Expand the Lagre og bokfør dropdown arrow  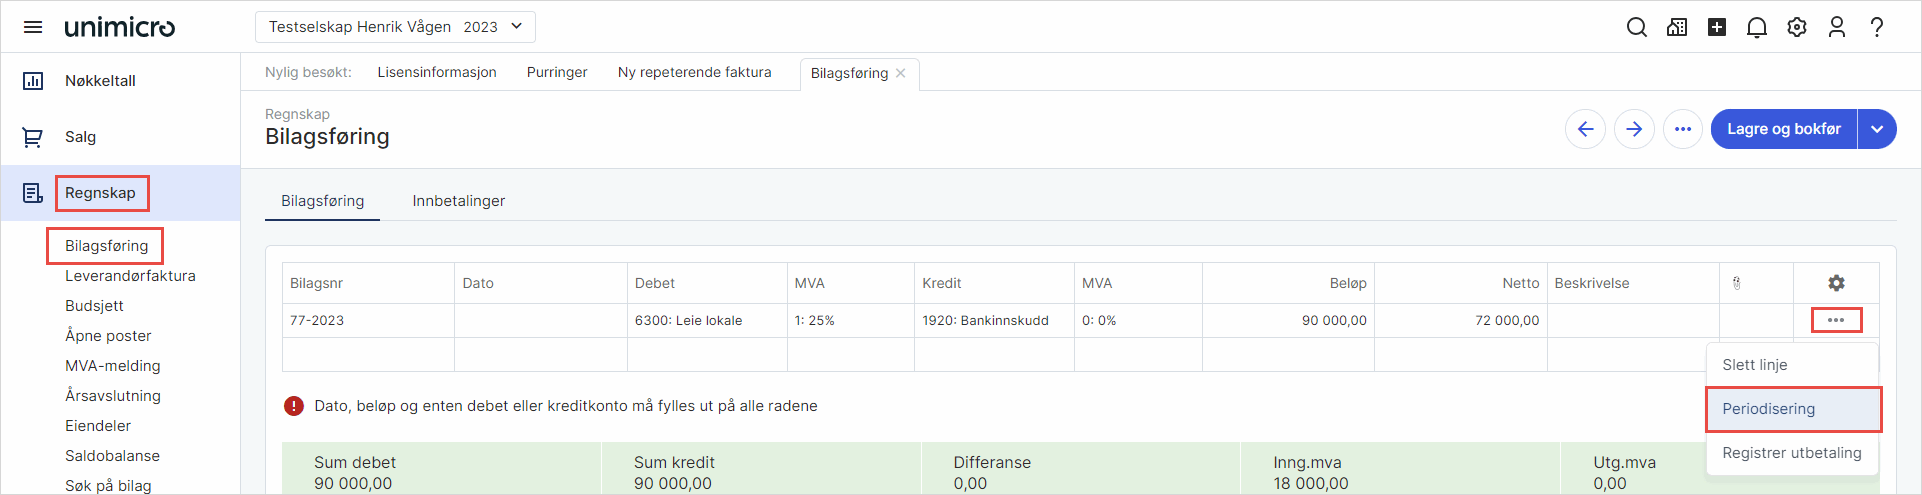click(1877, 129)
